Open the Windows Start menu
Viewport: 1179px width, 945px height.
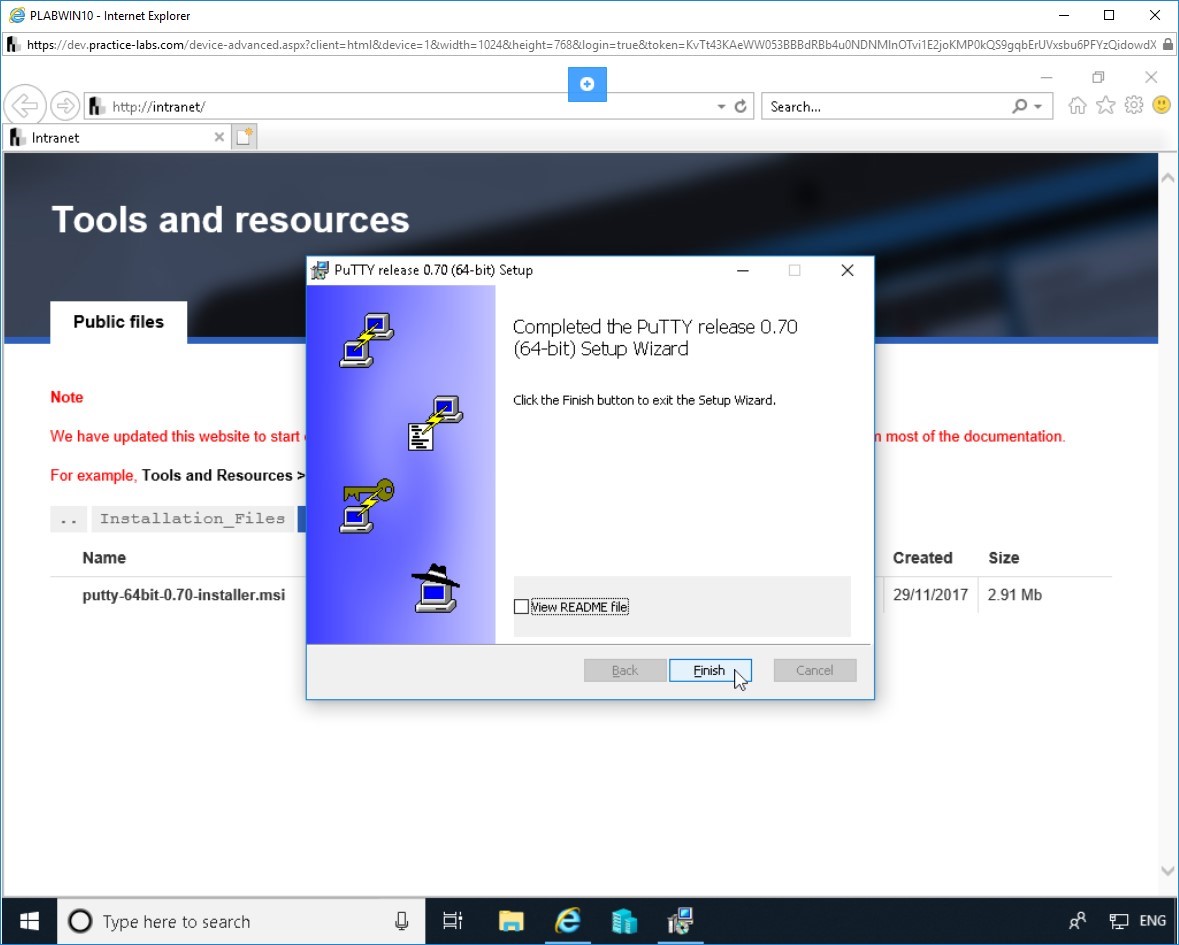(x=29, y=921)
